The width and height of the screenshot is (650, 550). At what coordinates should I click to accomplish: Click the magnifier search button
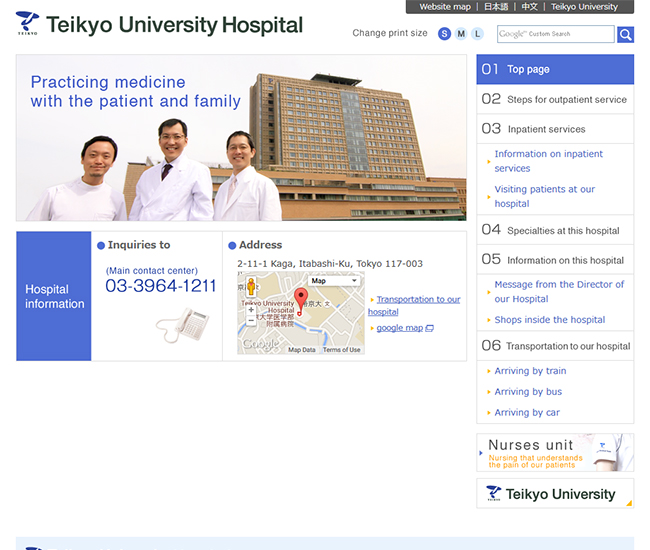coord(625,34)
